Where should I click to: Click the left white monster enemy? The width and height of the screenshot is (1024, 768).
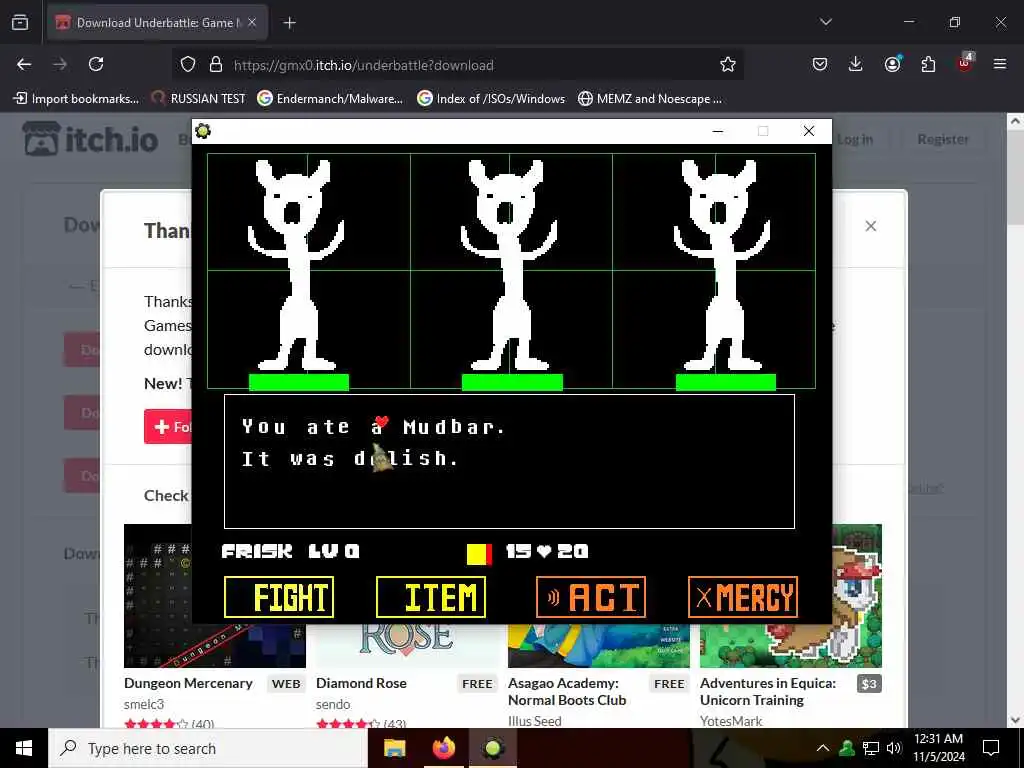tap(296, 266)
